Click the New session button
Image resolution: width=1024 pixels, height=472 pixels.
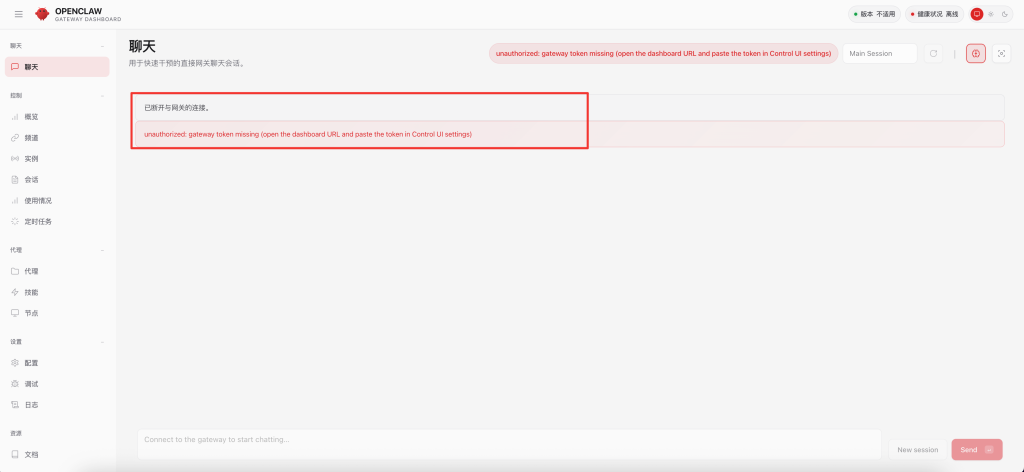pos(917,450)
